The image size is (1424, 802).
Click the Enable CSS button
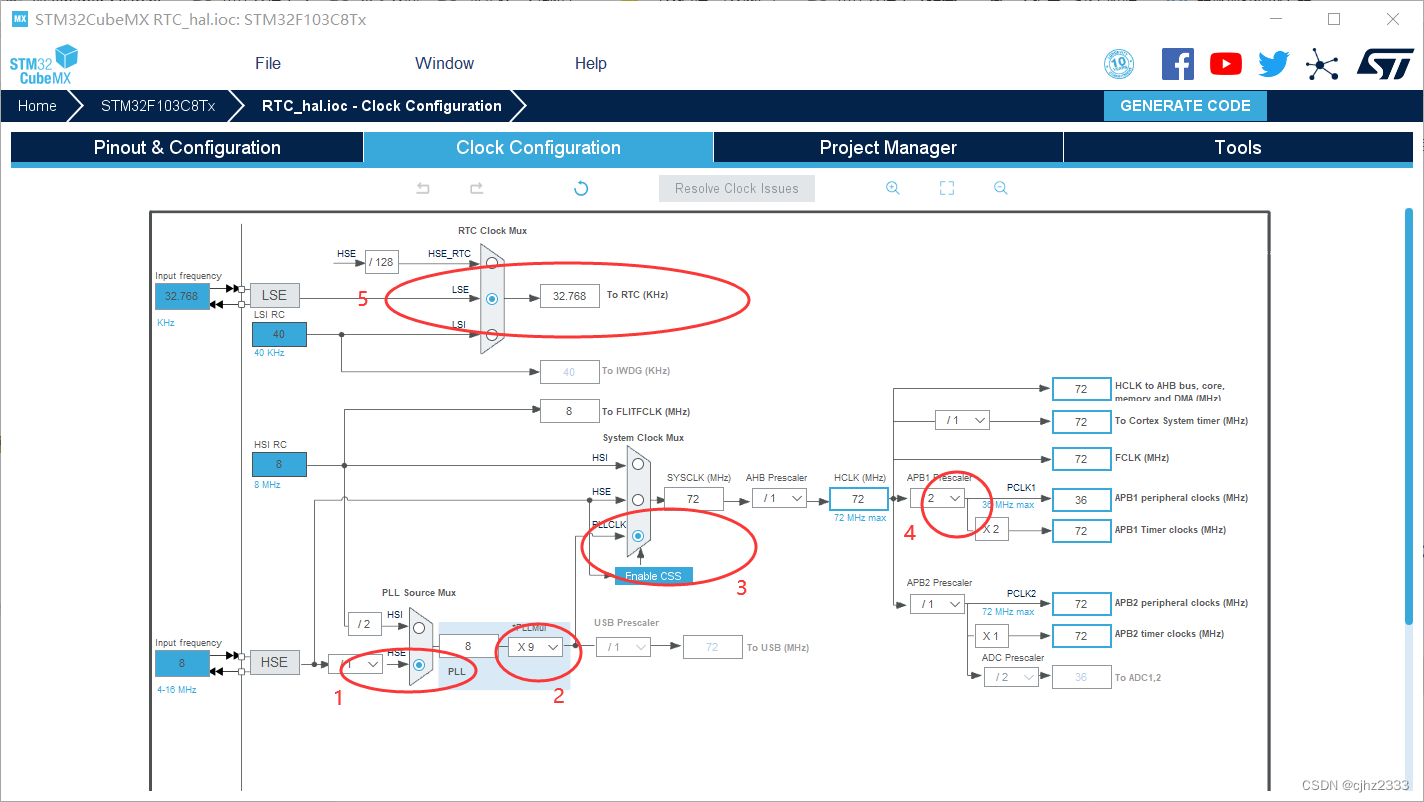point(653,576)
